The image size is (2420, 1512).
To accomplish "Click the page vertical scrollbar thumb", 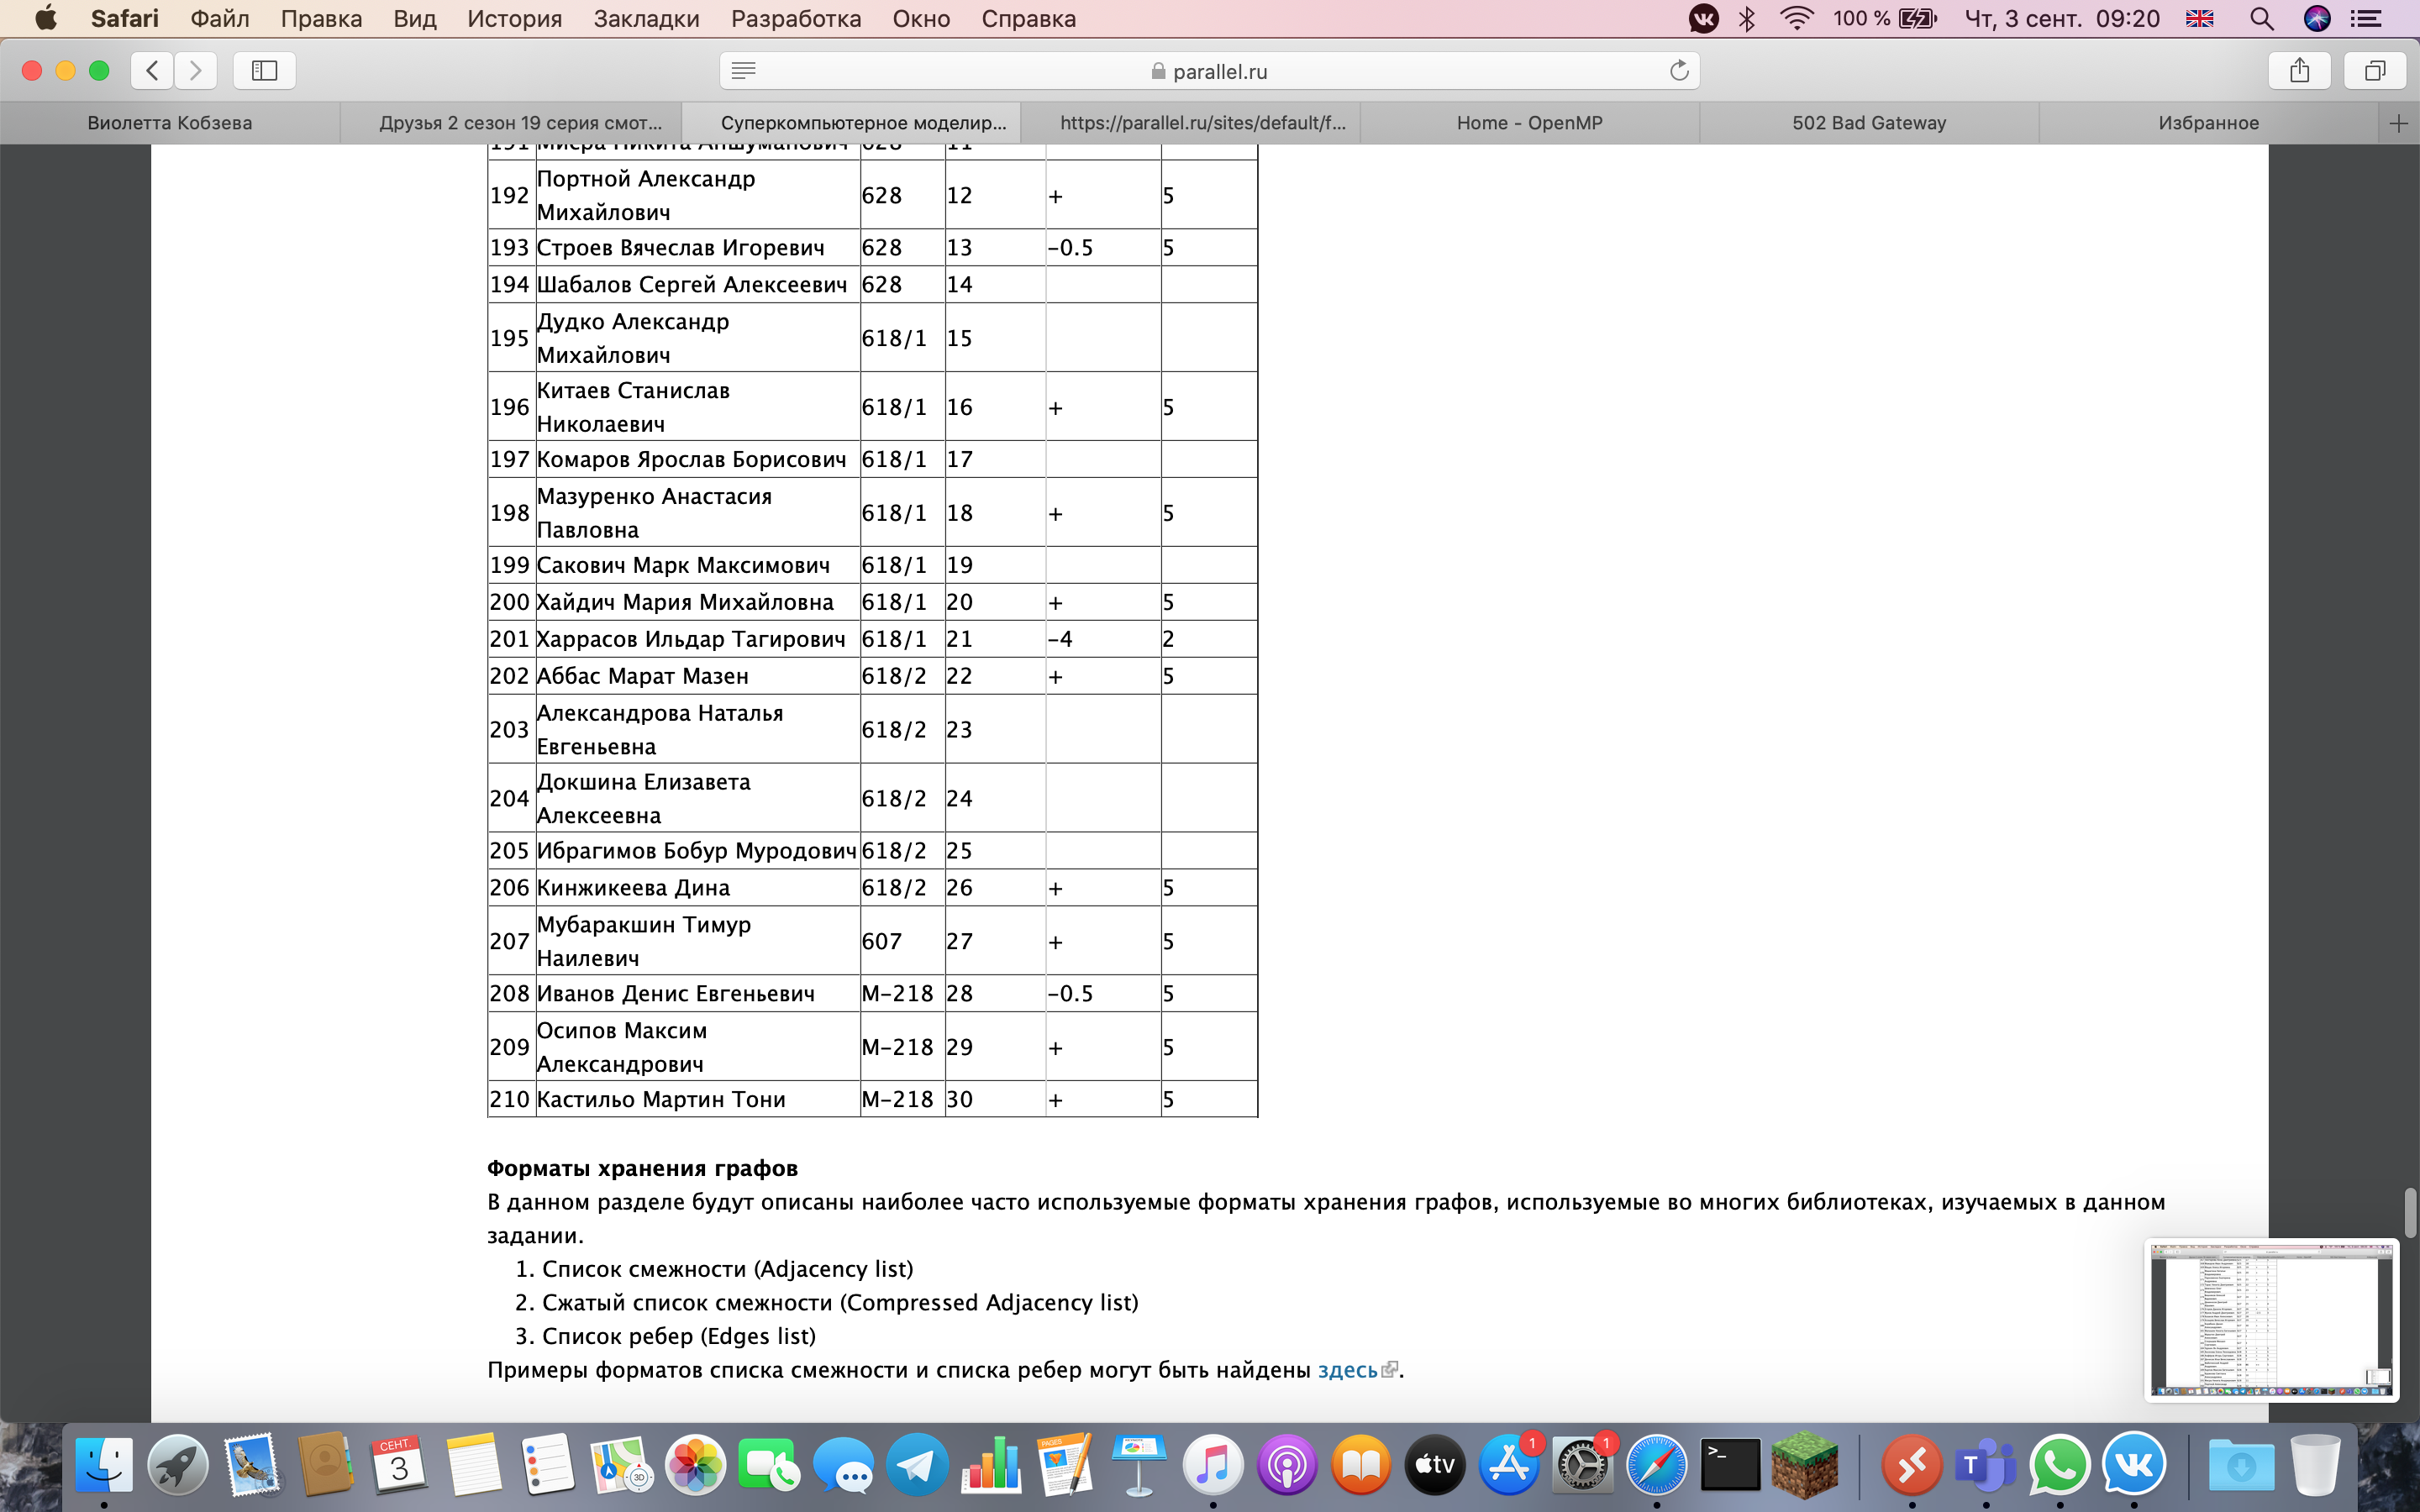I will click(2409, 1213).
